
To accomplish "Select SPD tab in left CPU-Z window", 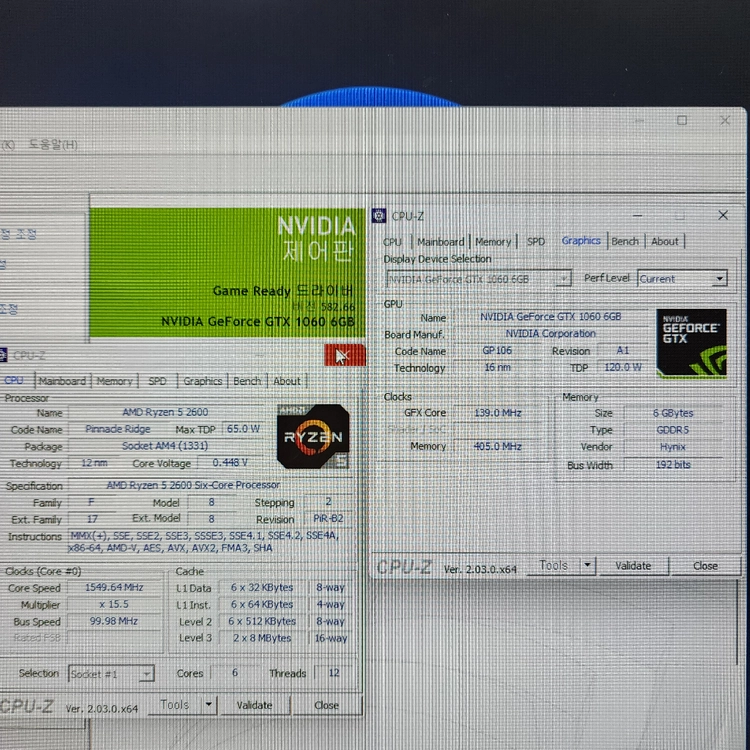I will pyautogui.click(x=157, y=381).
